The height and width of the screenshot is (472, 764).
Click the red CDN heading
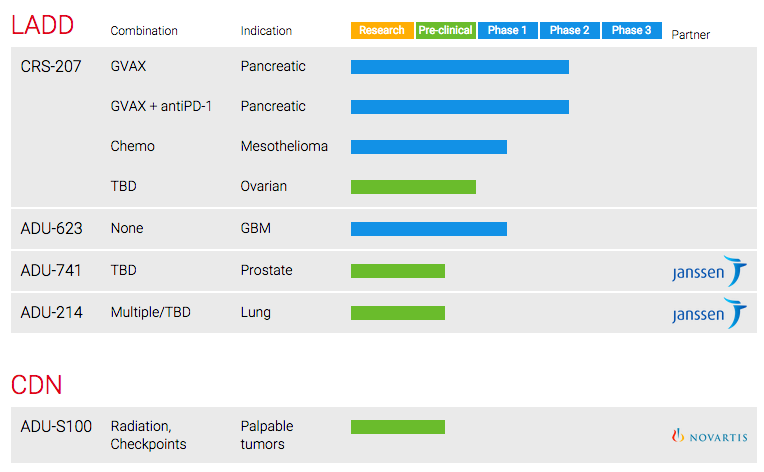pos(37,385)
